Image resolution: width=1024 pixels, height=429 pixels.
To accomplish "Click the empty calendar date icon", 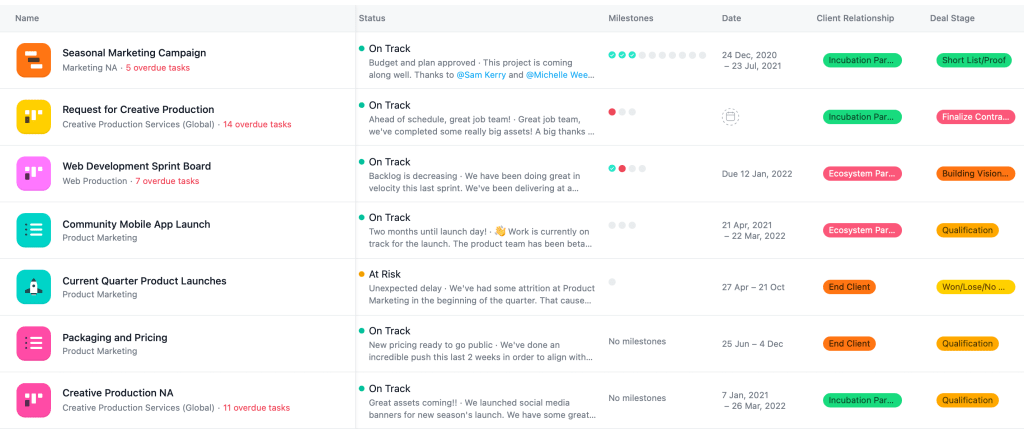I will [730, 117].
